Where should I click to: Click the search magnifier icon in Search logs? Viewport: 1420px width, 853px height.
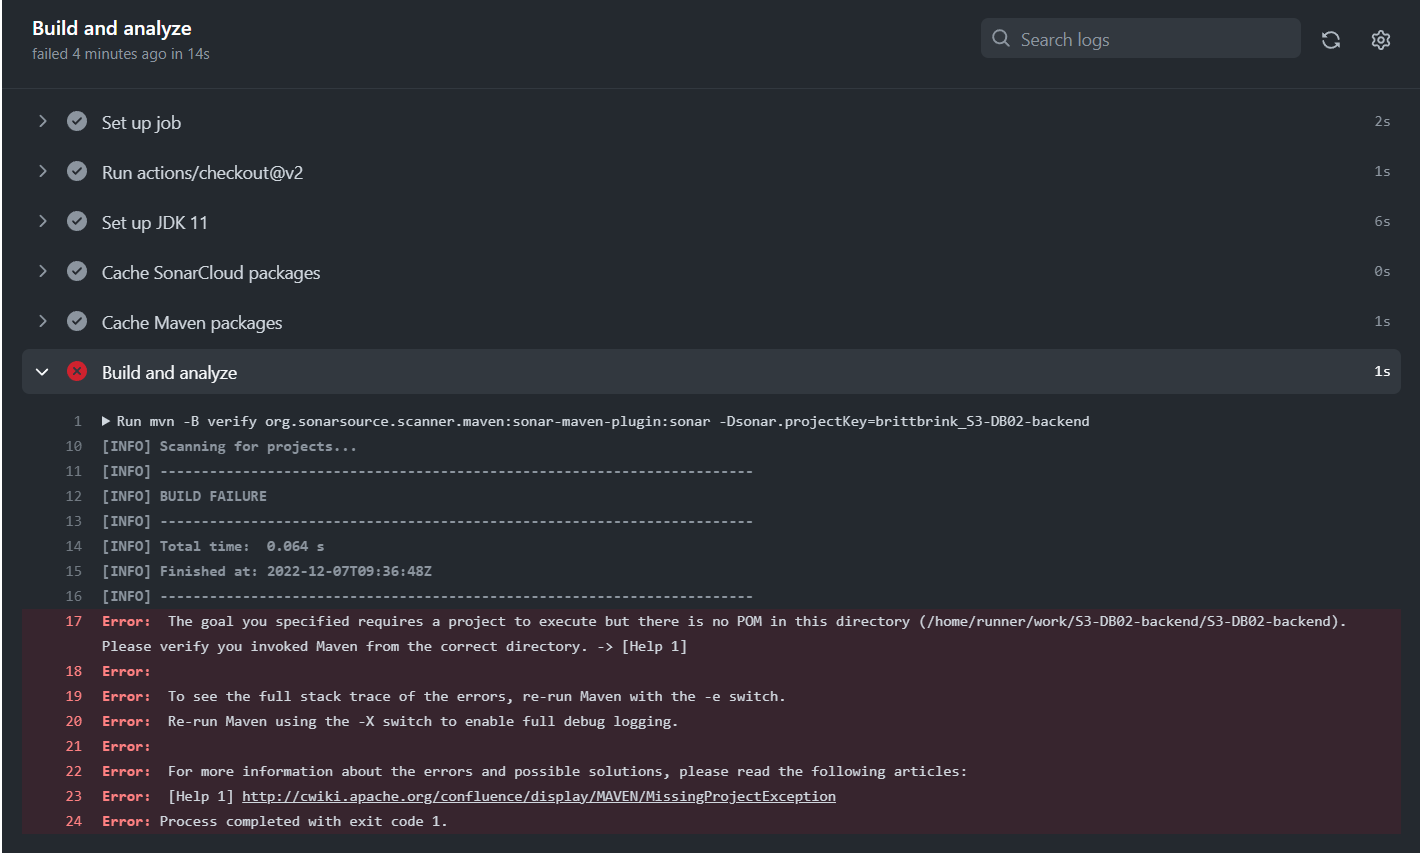(1001, 38)
